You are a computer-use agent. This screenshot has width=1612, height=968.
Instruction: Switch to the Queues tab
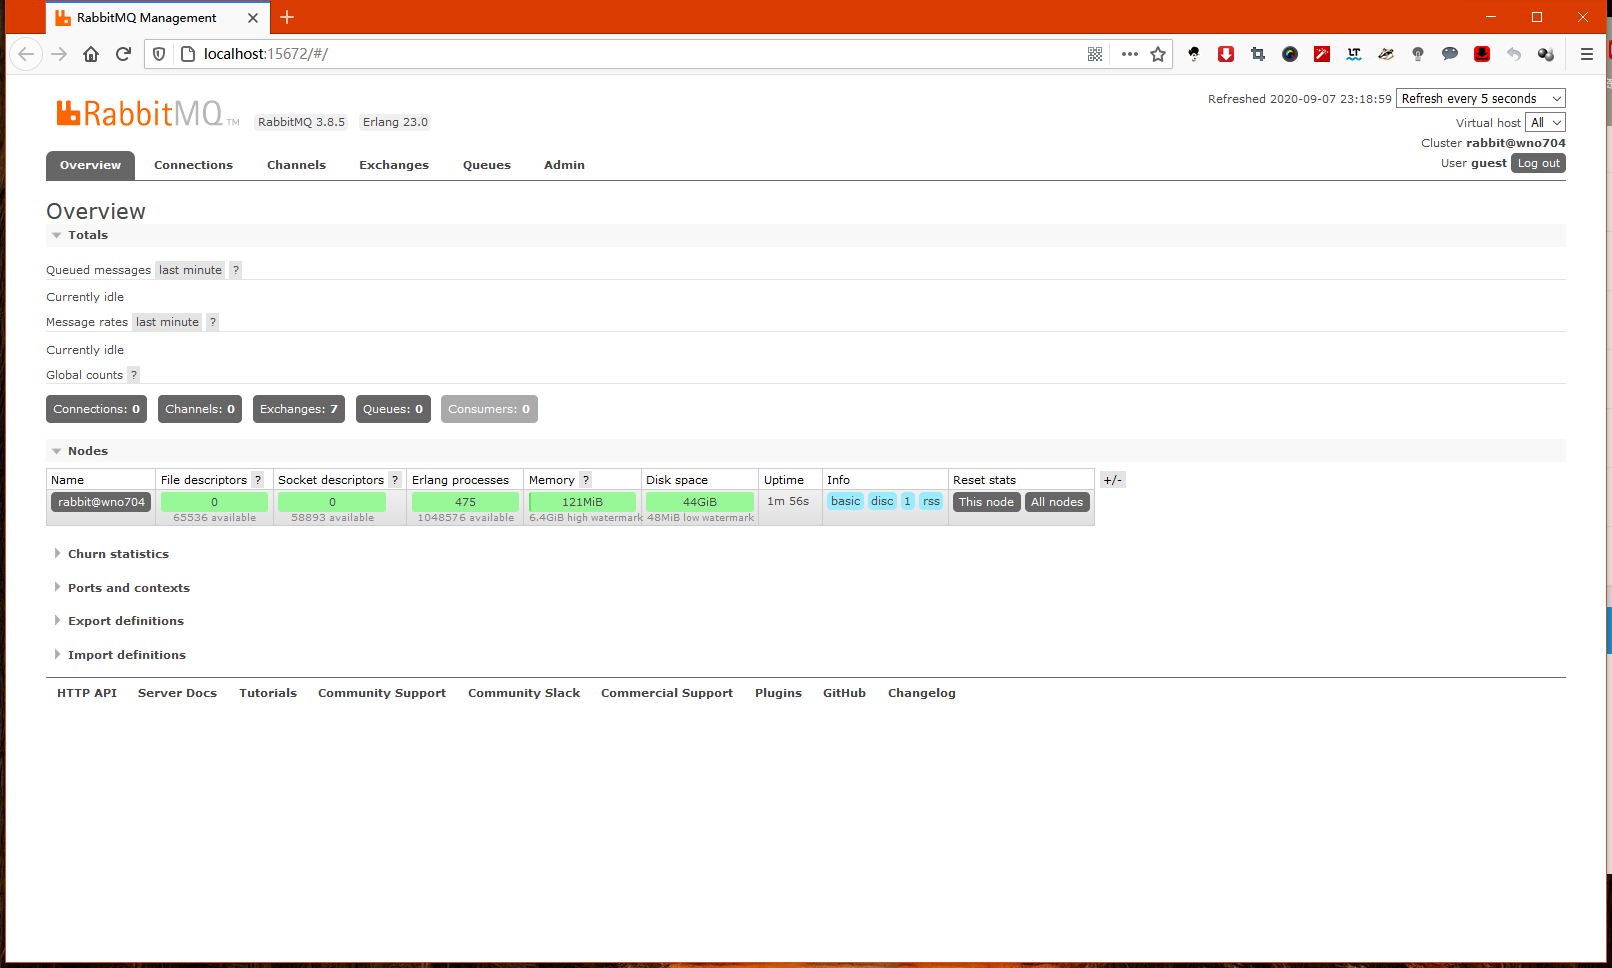[x=486, y=165]
